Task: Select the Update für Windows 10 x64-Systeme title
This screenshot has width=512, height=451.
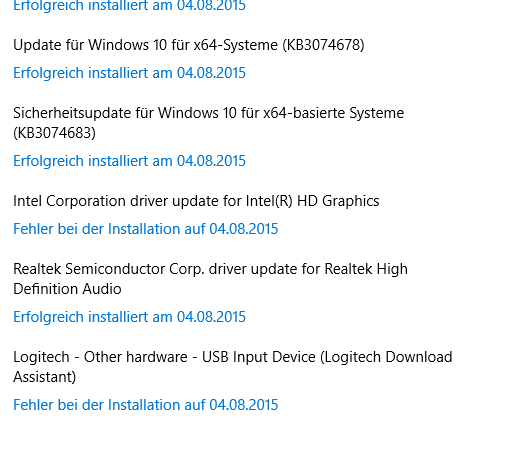Action: (x=189, y=45)
